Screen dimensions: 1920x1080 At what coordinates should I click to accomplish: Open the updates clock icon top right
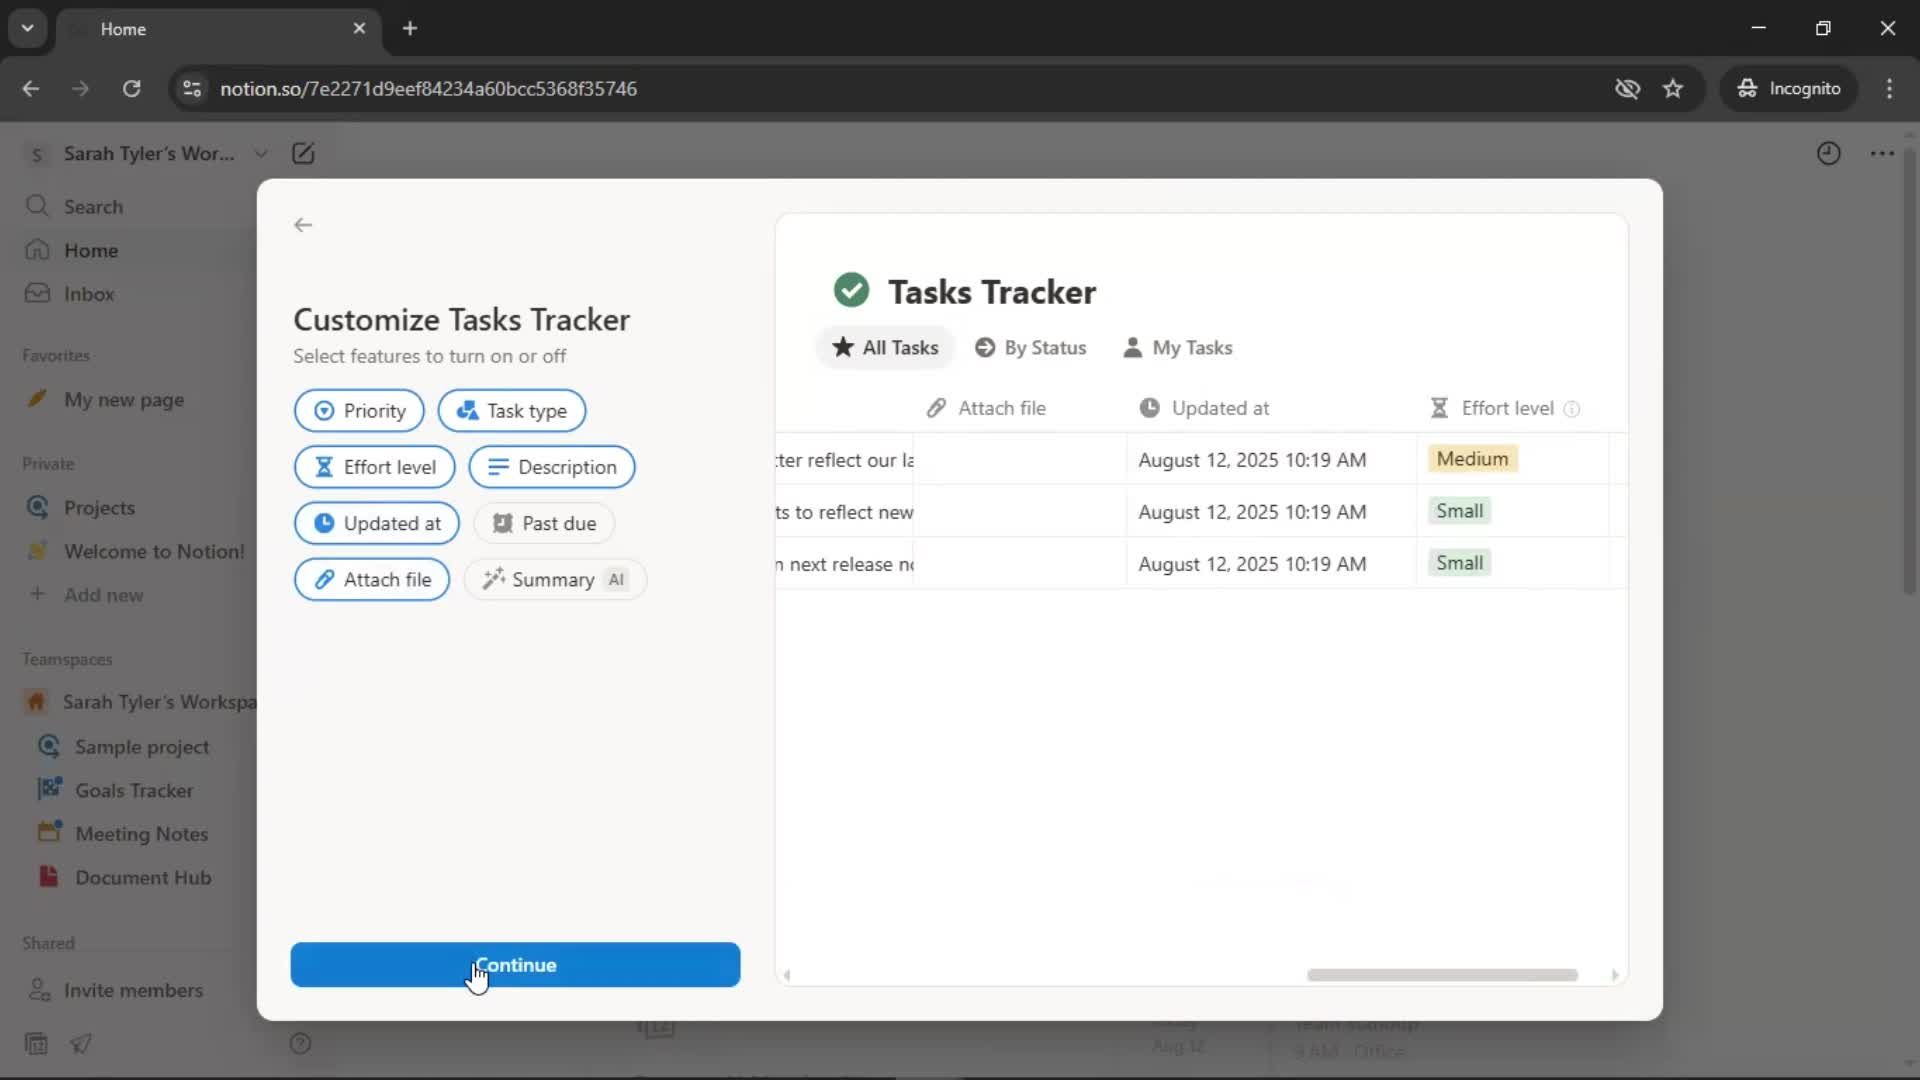[1828, 154]
